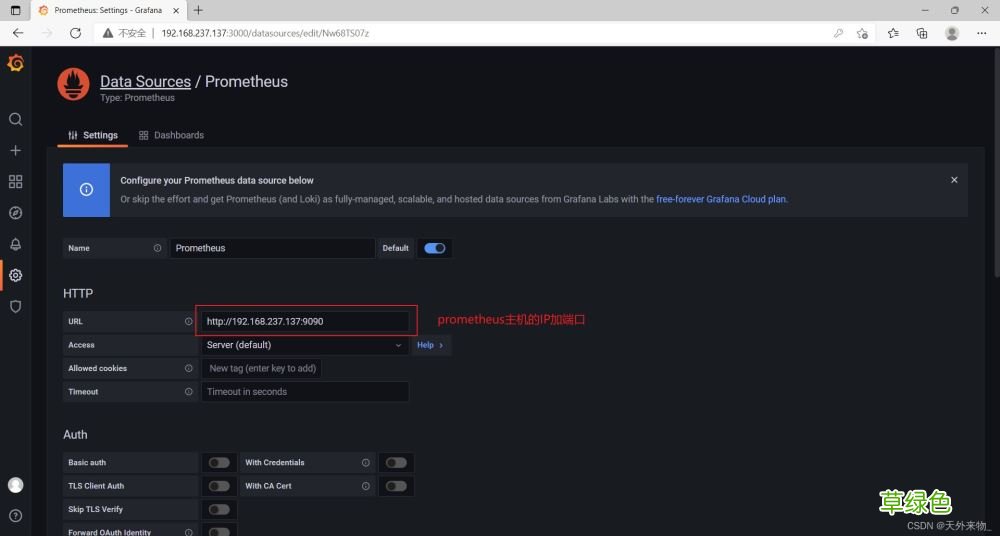Image resolution: width=1000 pixels, height=536 pixels.
Task: Open the browser profile avatar
Action: [x=952, y=33]
